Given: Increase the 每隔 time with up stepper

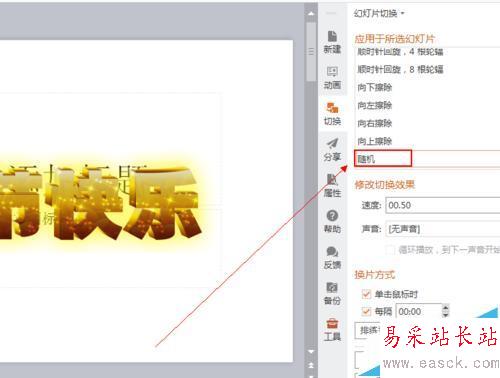Looking at the screenshot, I should (445, 307).
